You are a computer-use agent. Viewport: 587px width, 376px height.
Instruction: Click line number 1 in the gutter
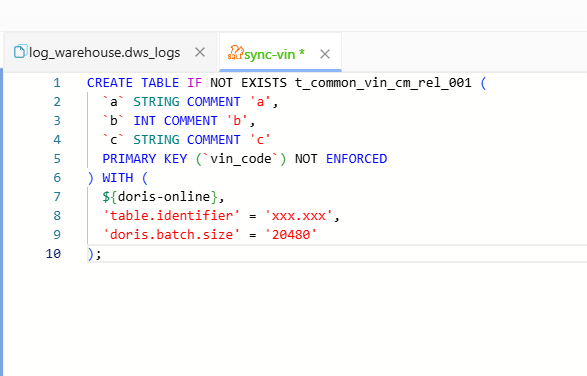click(57, 83)
